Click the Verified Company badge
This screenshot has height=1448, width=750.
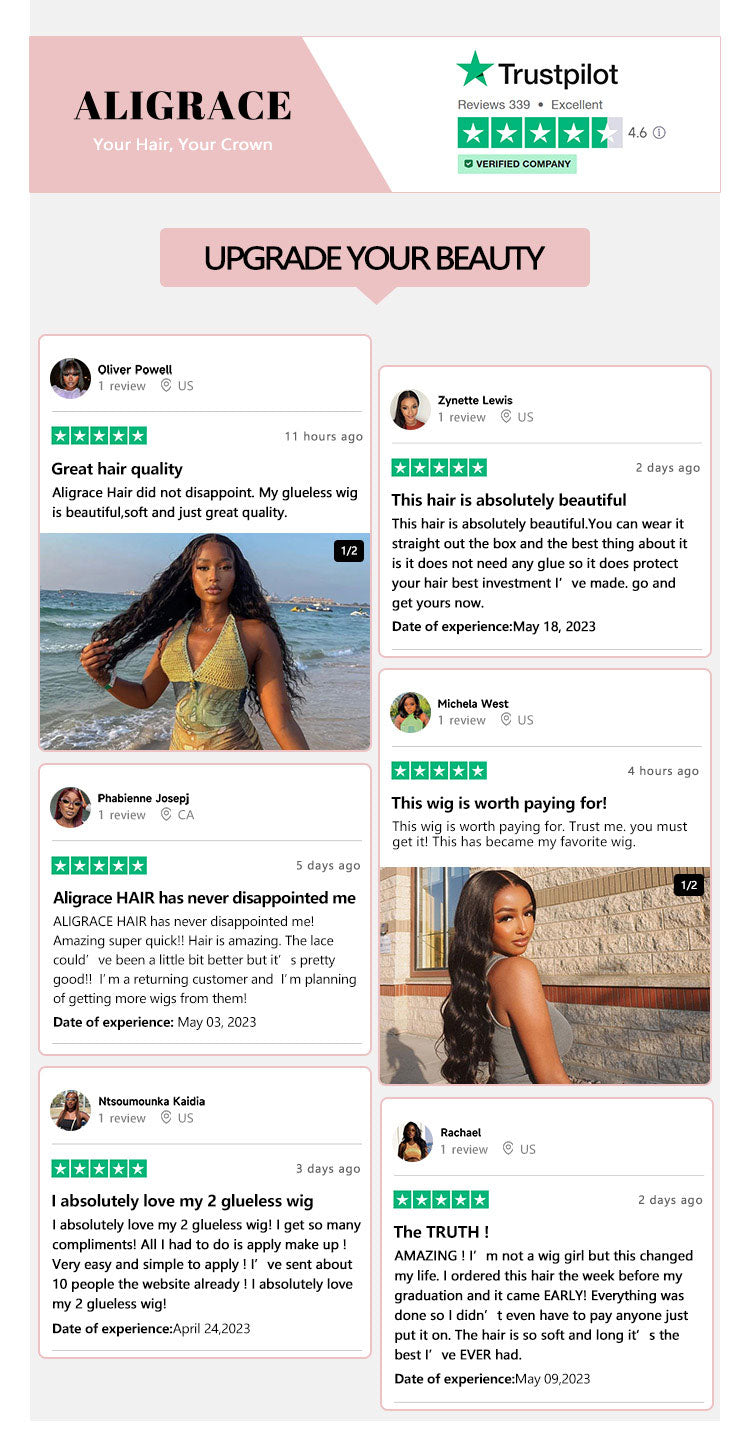(x=517, y=164)
